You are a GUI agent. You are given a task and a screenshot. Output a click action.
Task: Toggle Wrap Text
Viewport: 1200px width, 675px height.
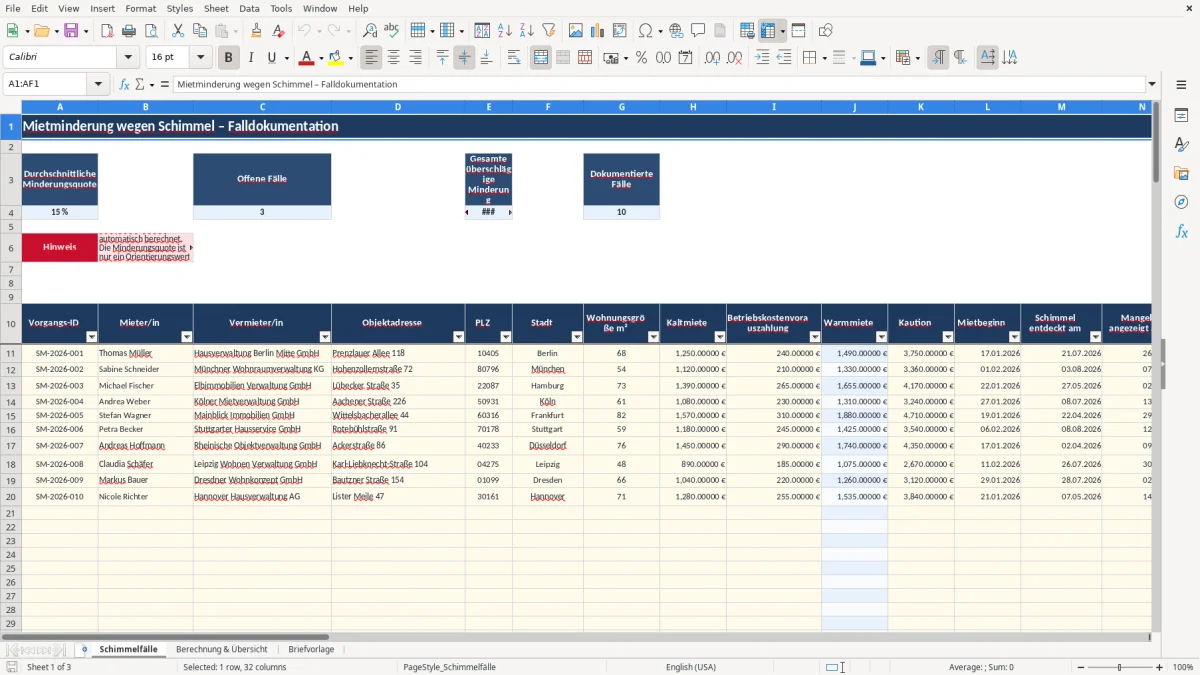click(x=514, y=58)
